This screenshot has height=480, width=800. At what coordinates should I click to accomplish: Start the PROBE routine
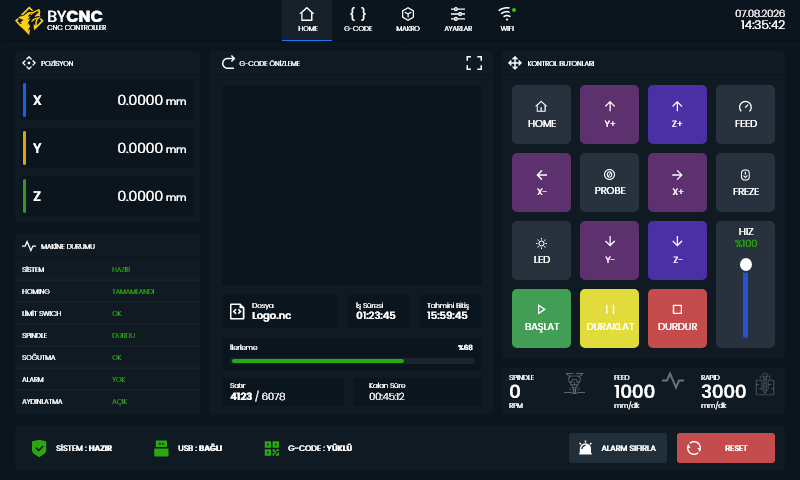click(609, 183)
